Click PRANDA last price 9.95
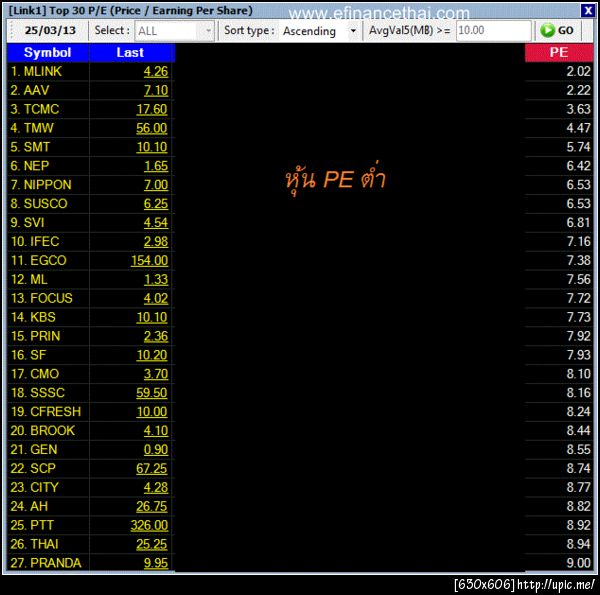The height and width of the screenshot is (595, 600). click(x=156, y=563)
